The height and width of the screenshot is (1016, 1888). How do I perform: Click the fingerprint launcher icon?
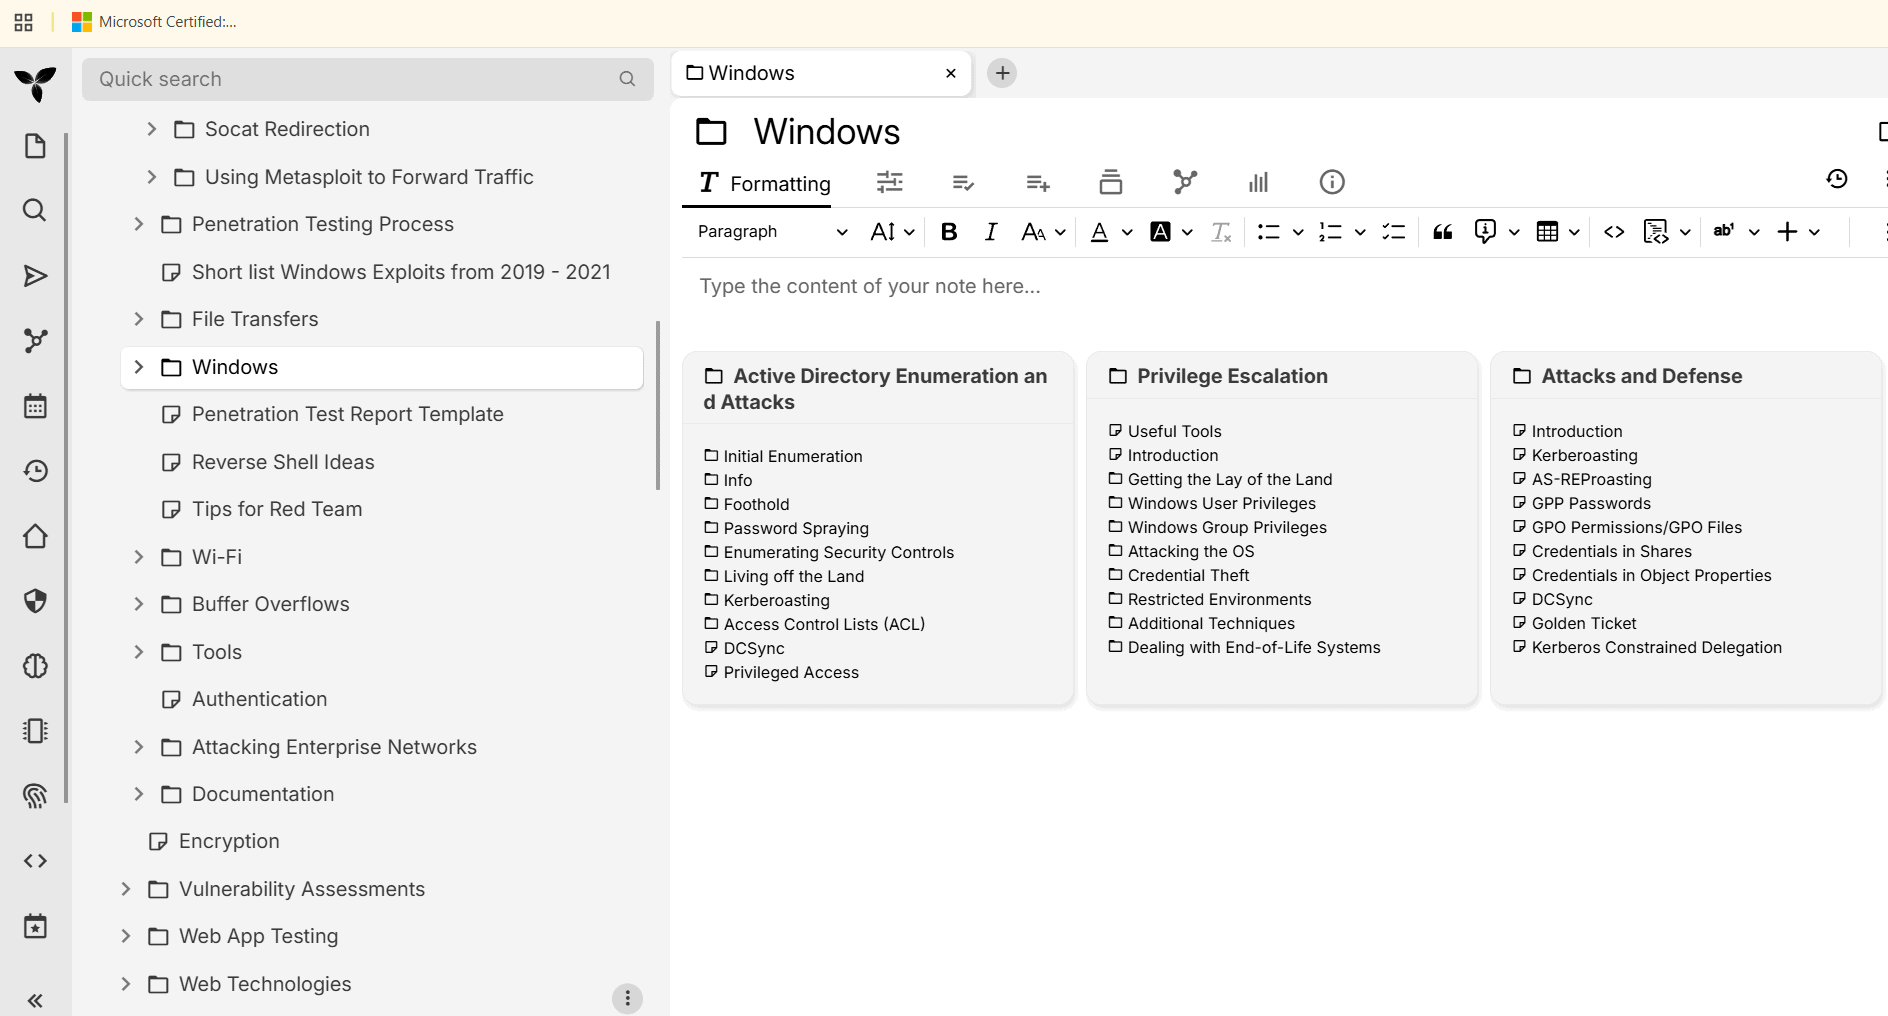(x=35, y=796)
